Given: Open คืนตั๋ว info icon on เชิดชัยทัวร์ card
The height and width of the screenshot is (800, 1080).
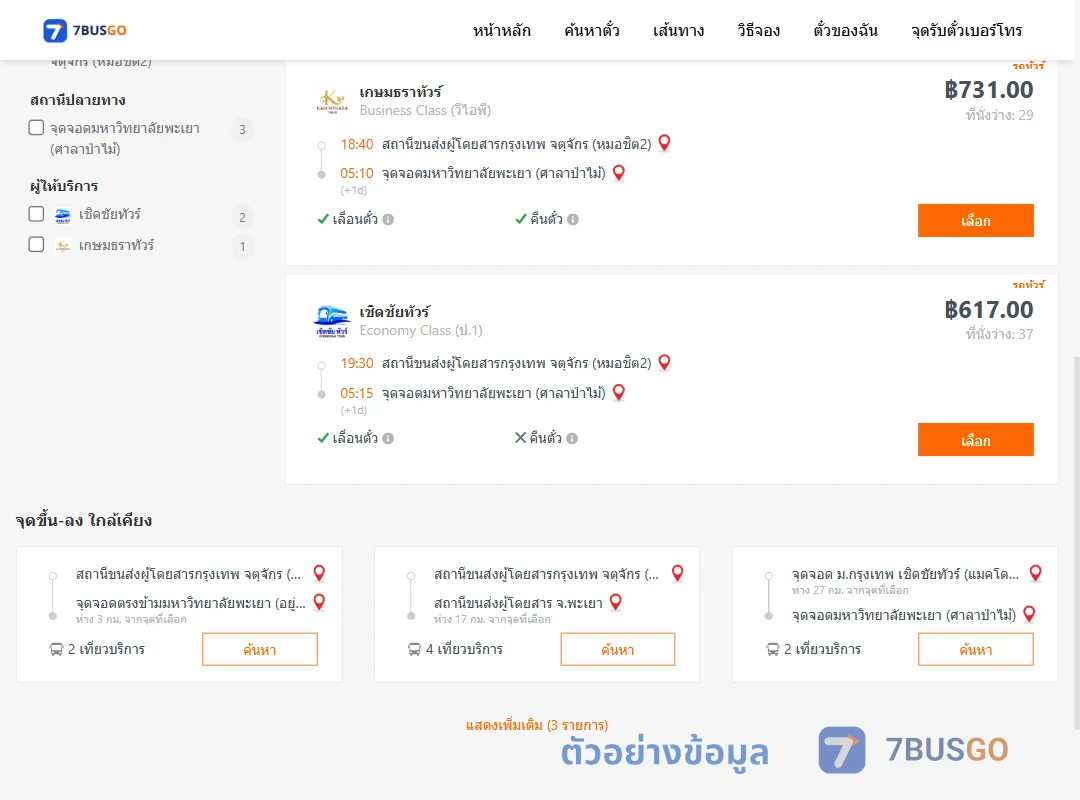Looking at the screenshot, I should coord(572,438).
